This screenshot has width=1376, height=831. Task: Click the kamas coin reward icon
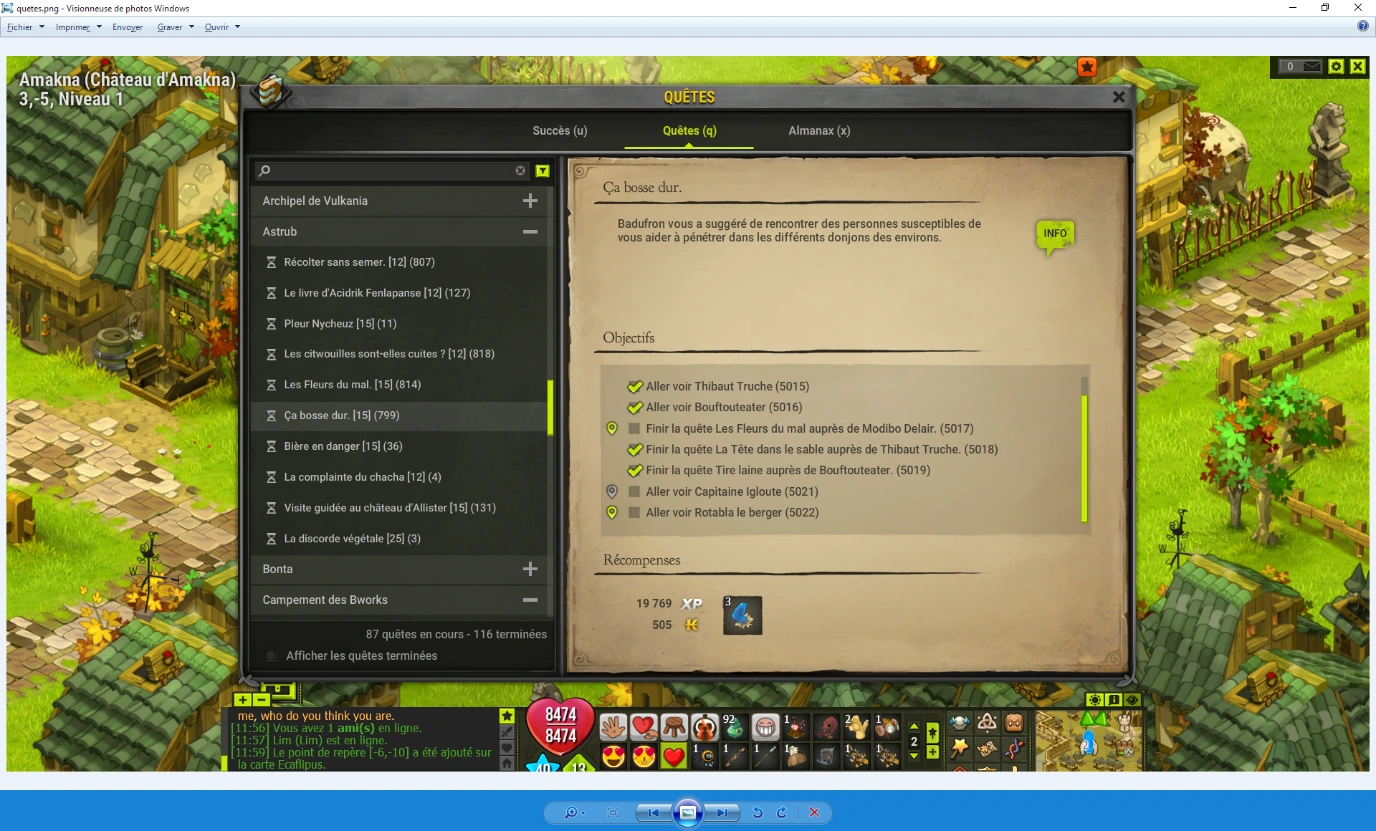click(690, 625)
